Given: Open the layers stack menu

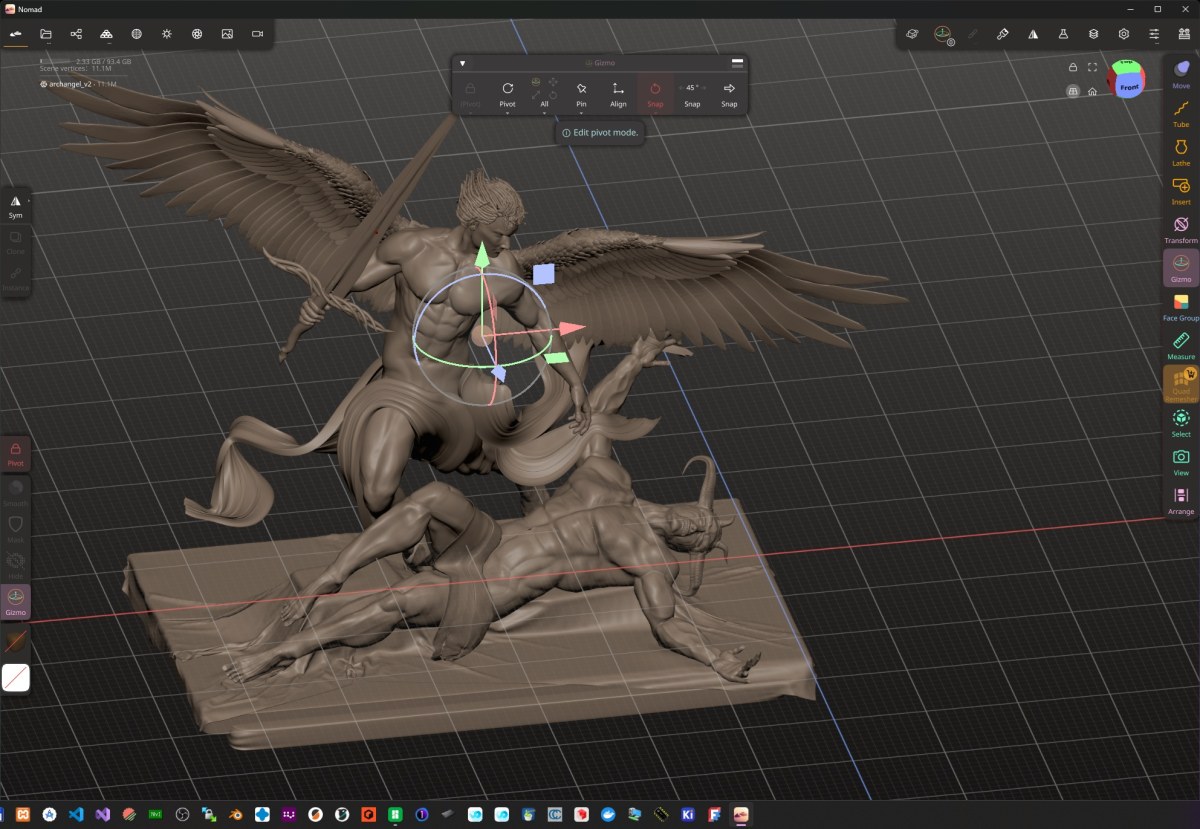Looking at the screenshot, I should pyautogui.click(x=1094, y=34).
